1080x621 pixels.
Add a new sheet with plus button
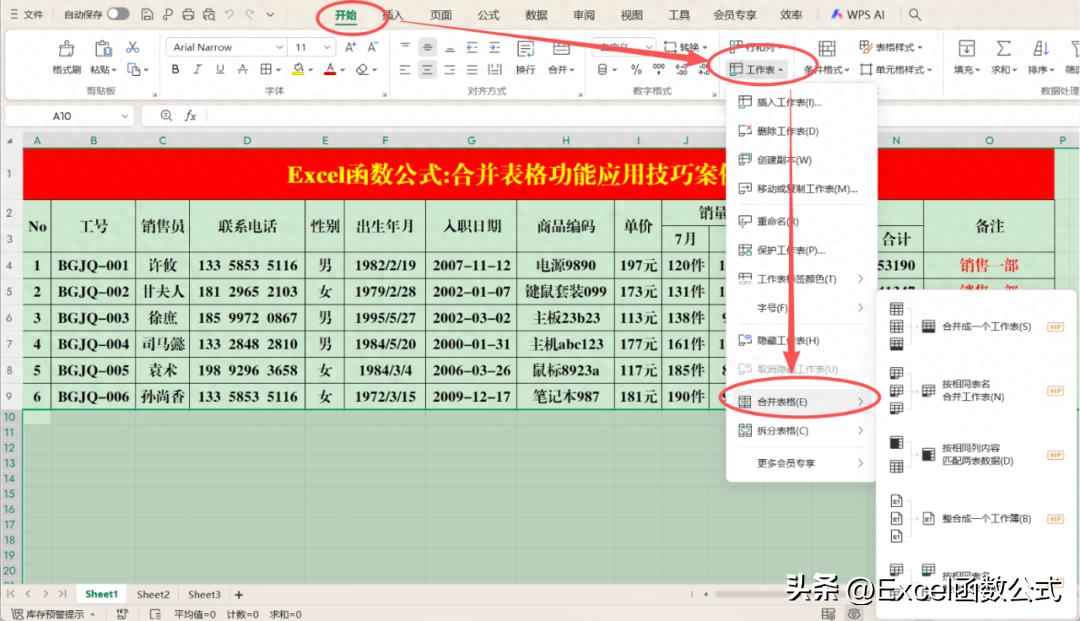(238, 594)
